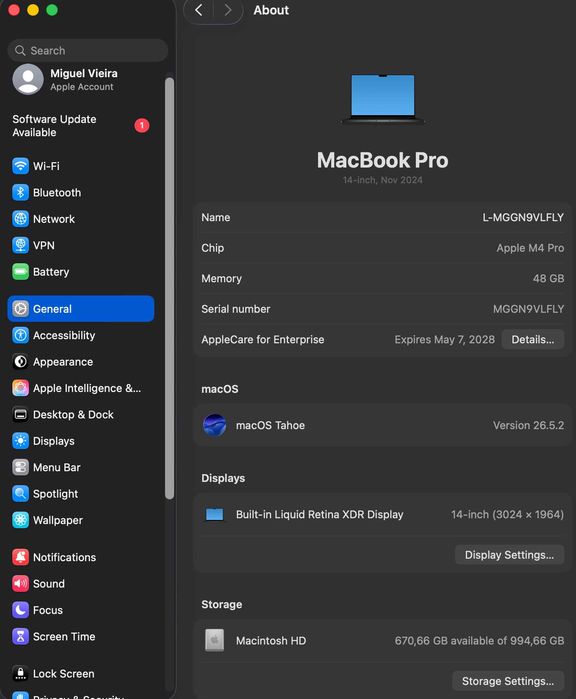Click the MacBook Pro title

(x=383, y=160)
